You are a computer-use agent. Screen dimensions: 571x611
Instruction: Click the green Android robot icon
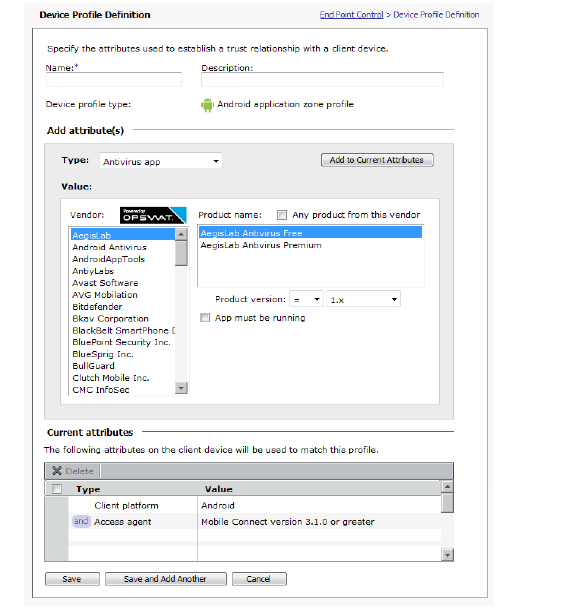click(x=207, y=105)
